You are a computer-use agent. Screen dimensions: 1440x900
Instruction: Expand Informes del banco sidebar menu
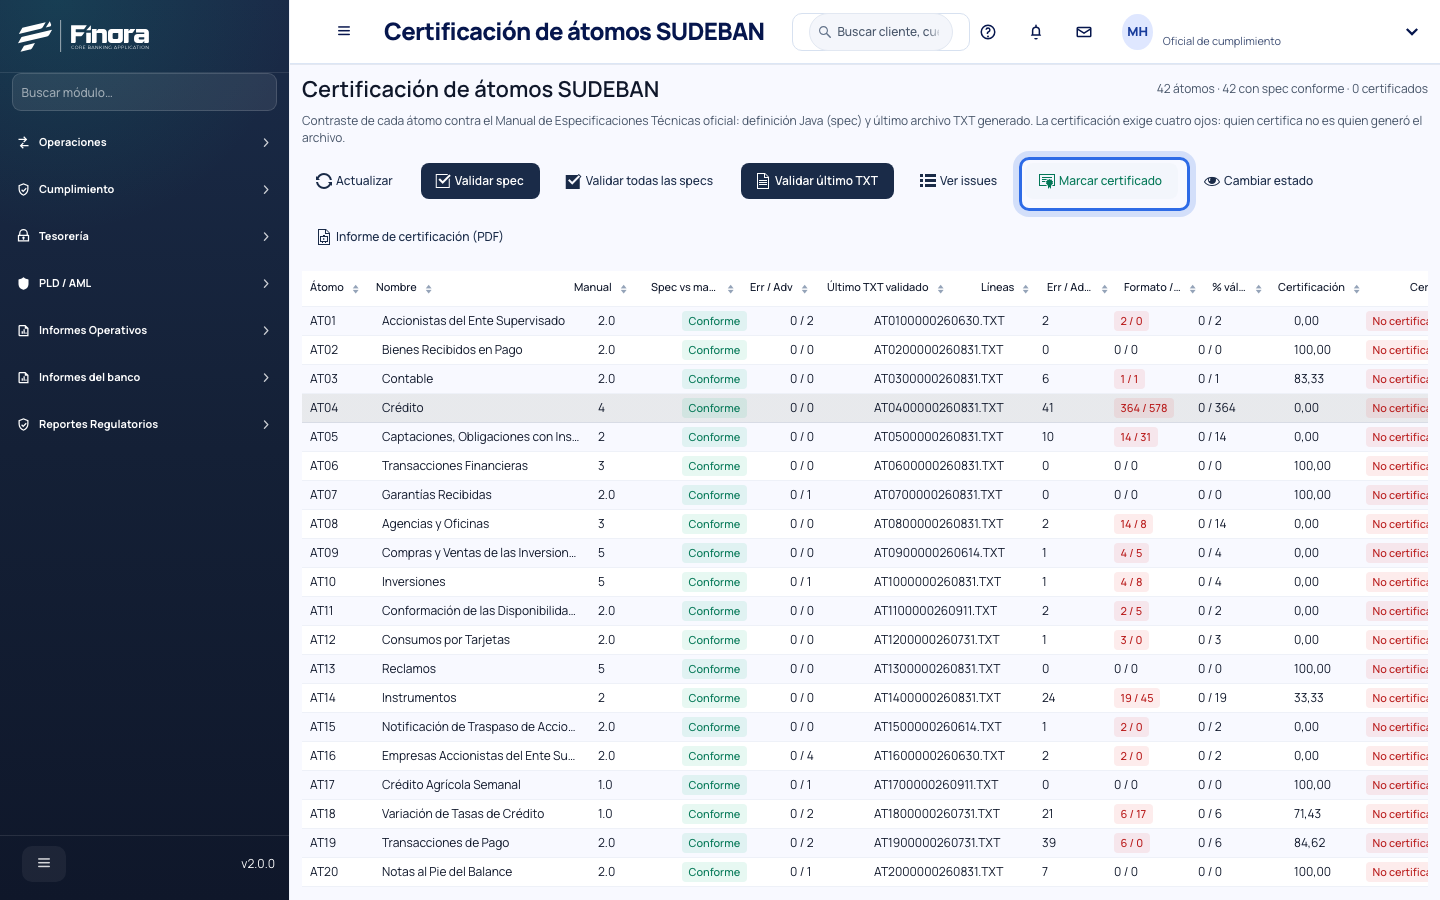[144, 377]
